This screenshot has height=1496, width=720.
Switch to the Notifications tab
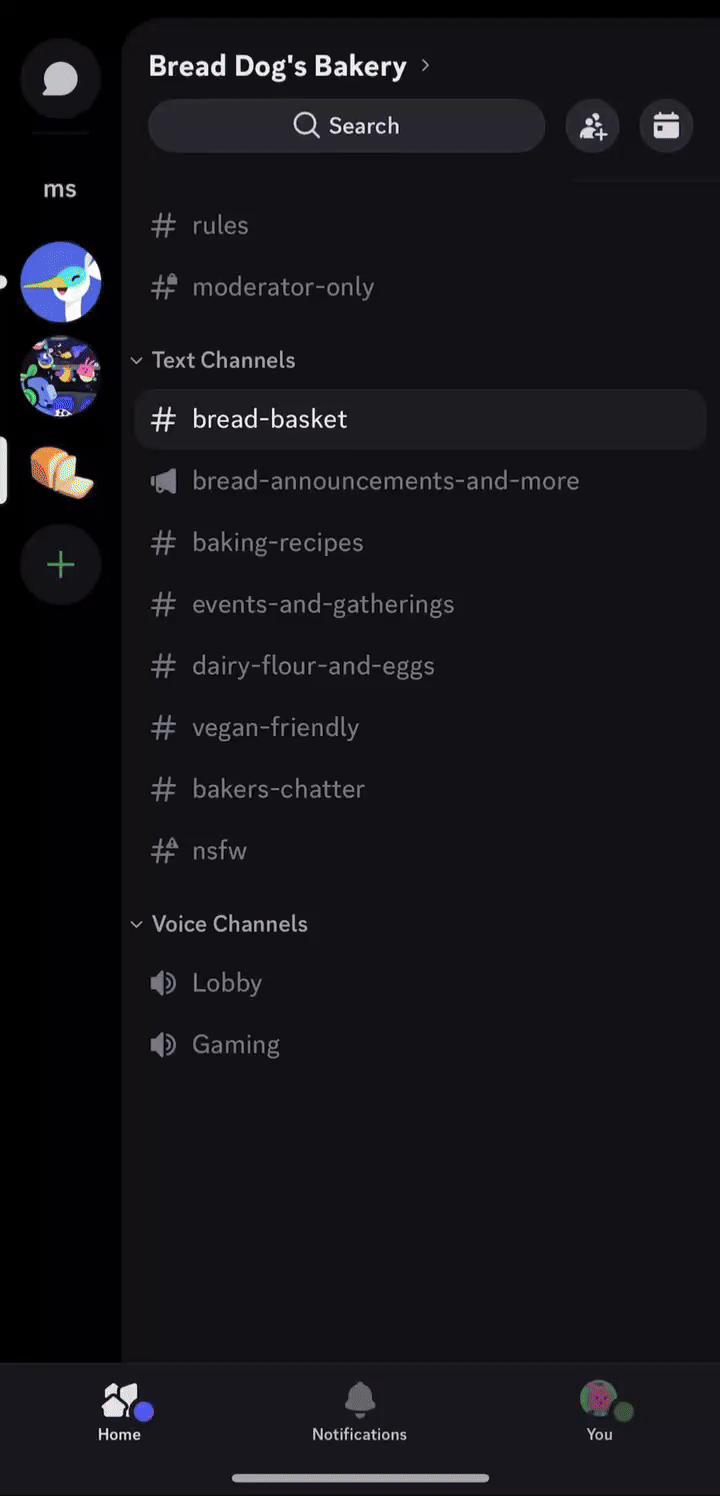click(359, 1410)
